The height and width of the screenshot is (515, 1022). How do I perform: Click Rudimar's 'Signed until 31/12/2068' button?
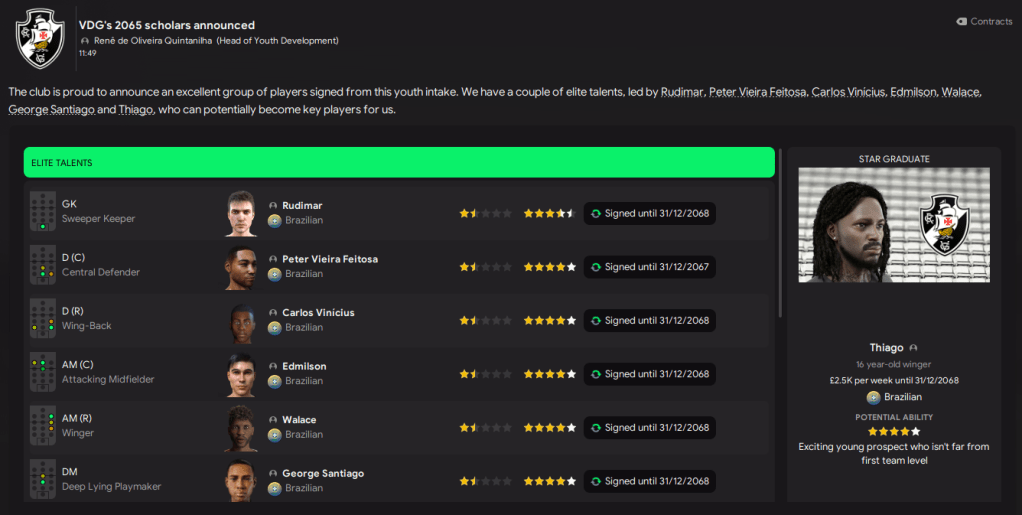pyautogui.click(x=649, y=213)
